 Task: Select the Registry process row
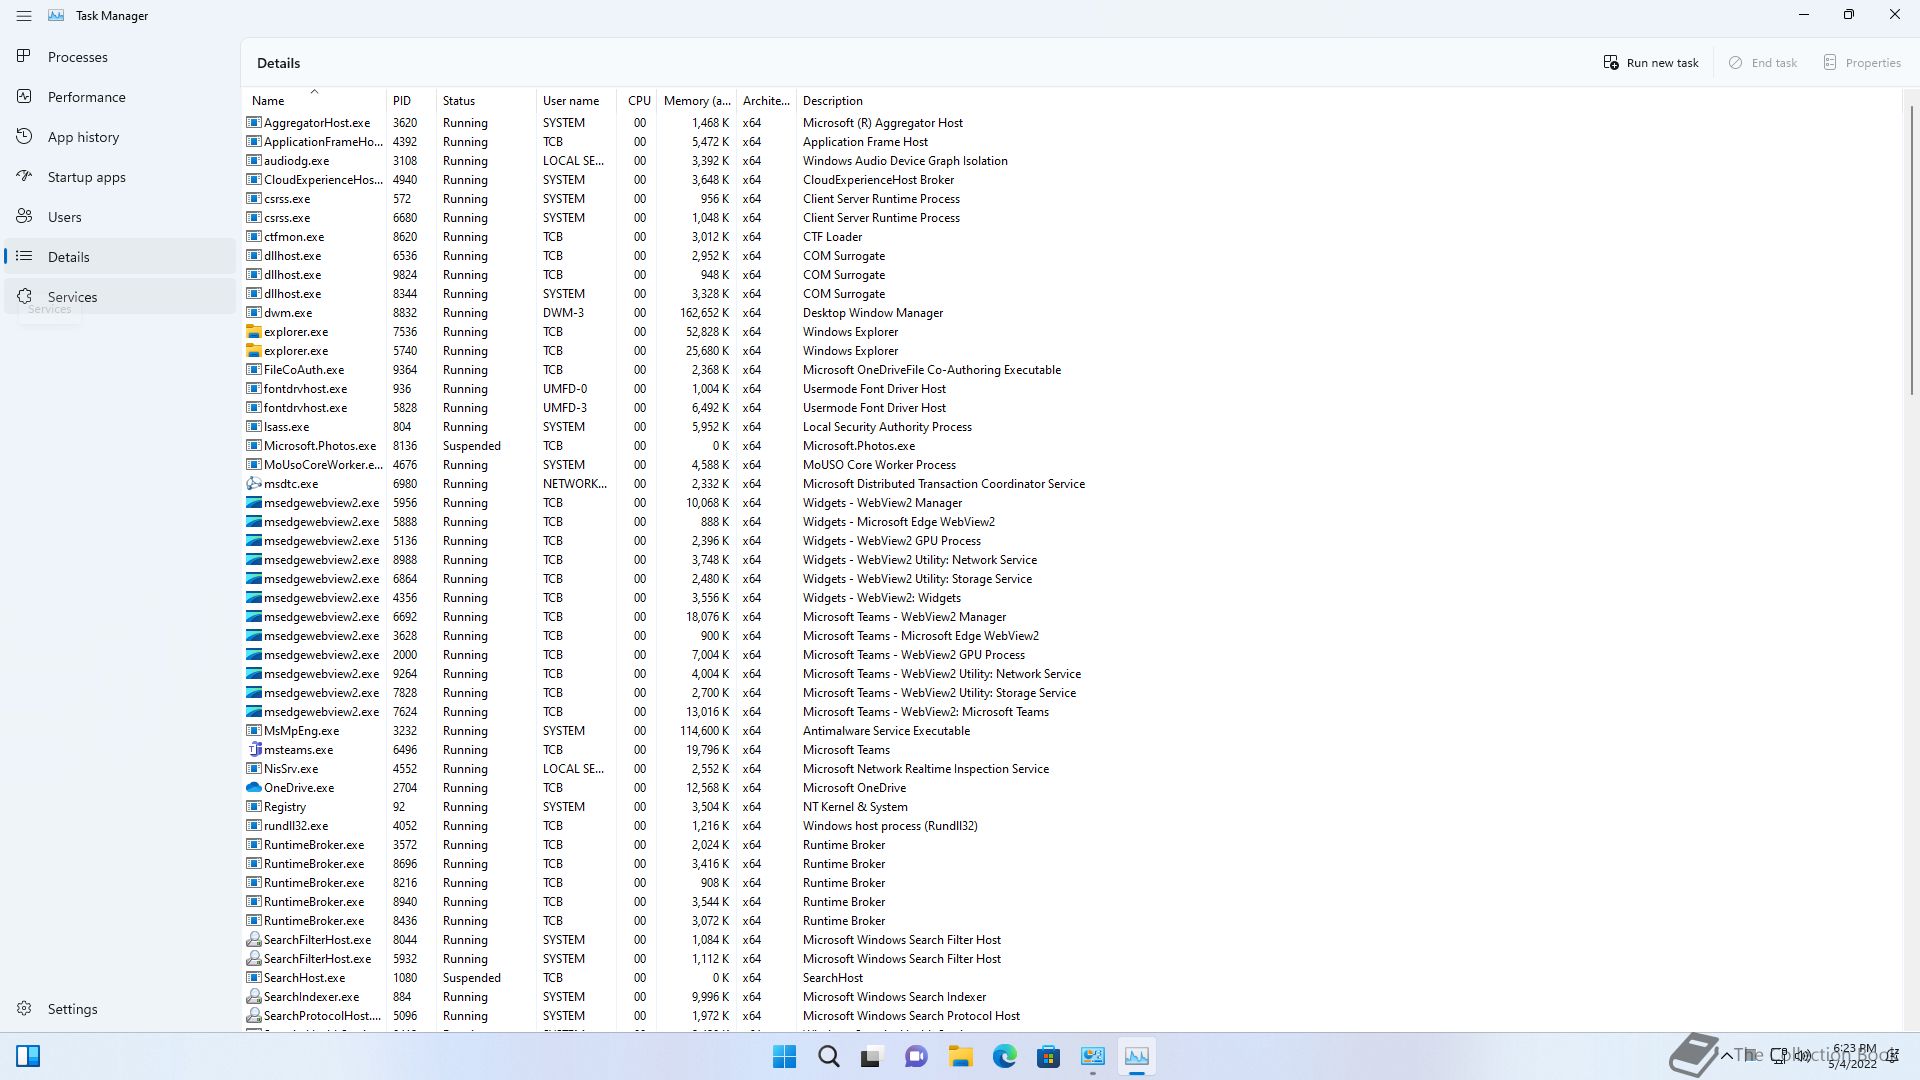point(1072,807)
